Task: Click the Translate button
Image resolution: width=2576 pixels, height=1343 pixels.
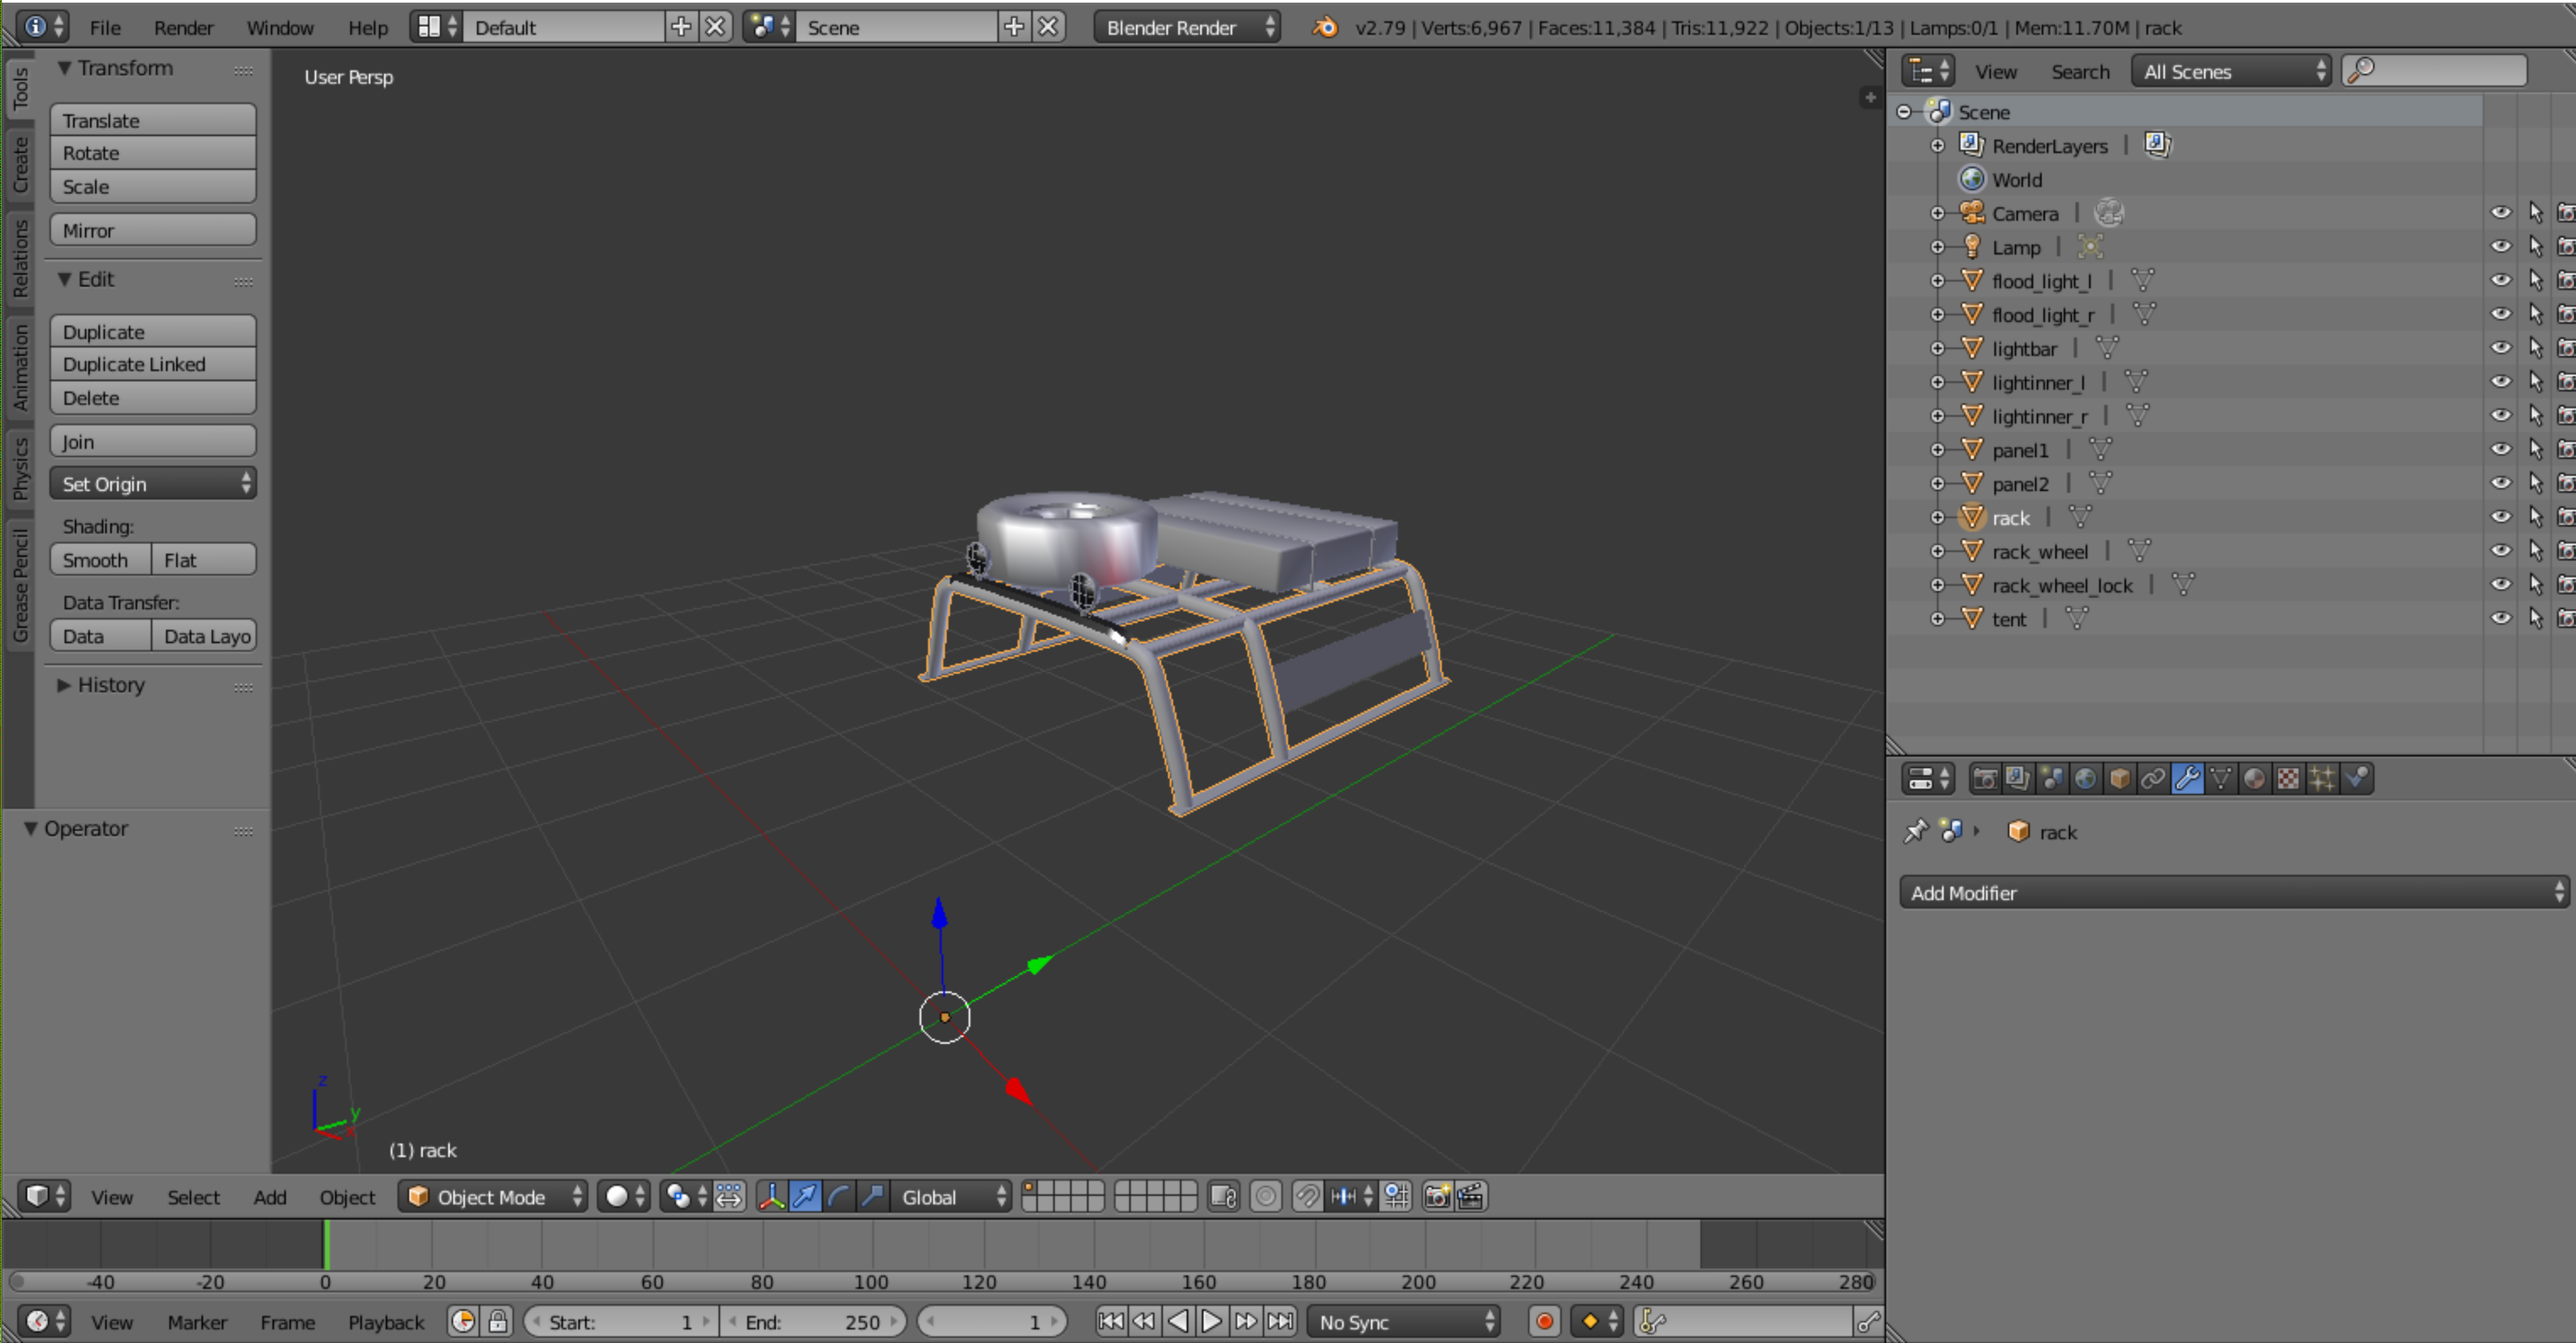Action: (x=153, y=120)
